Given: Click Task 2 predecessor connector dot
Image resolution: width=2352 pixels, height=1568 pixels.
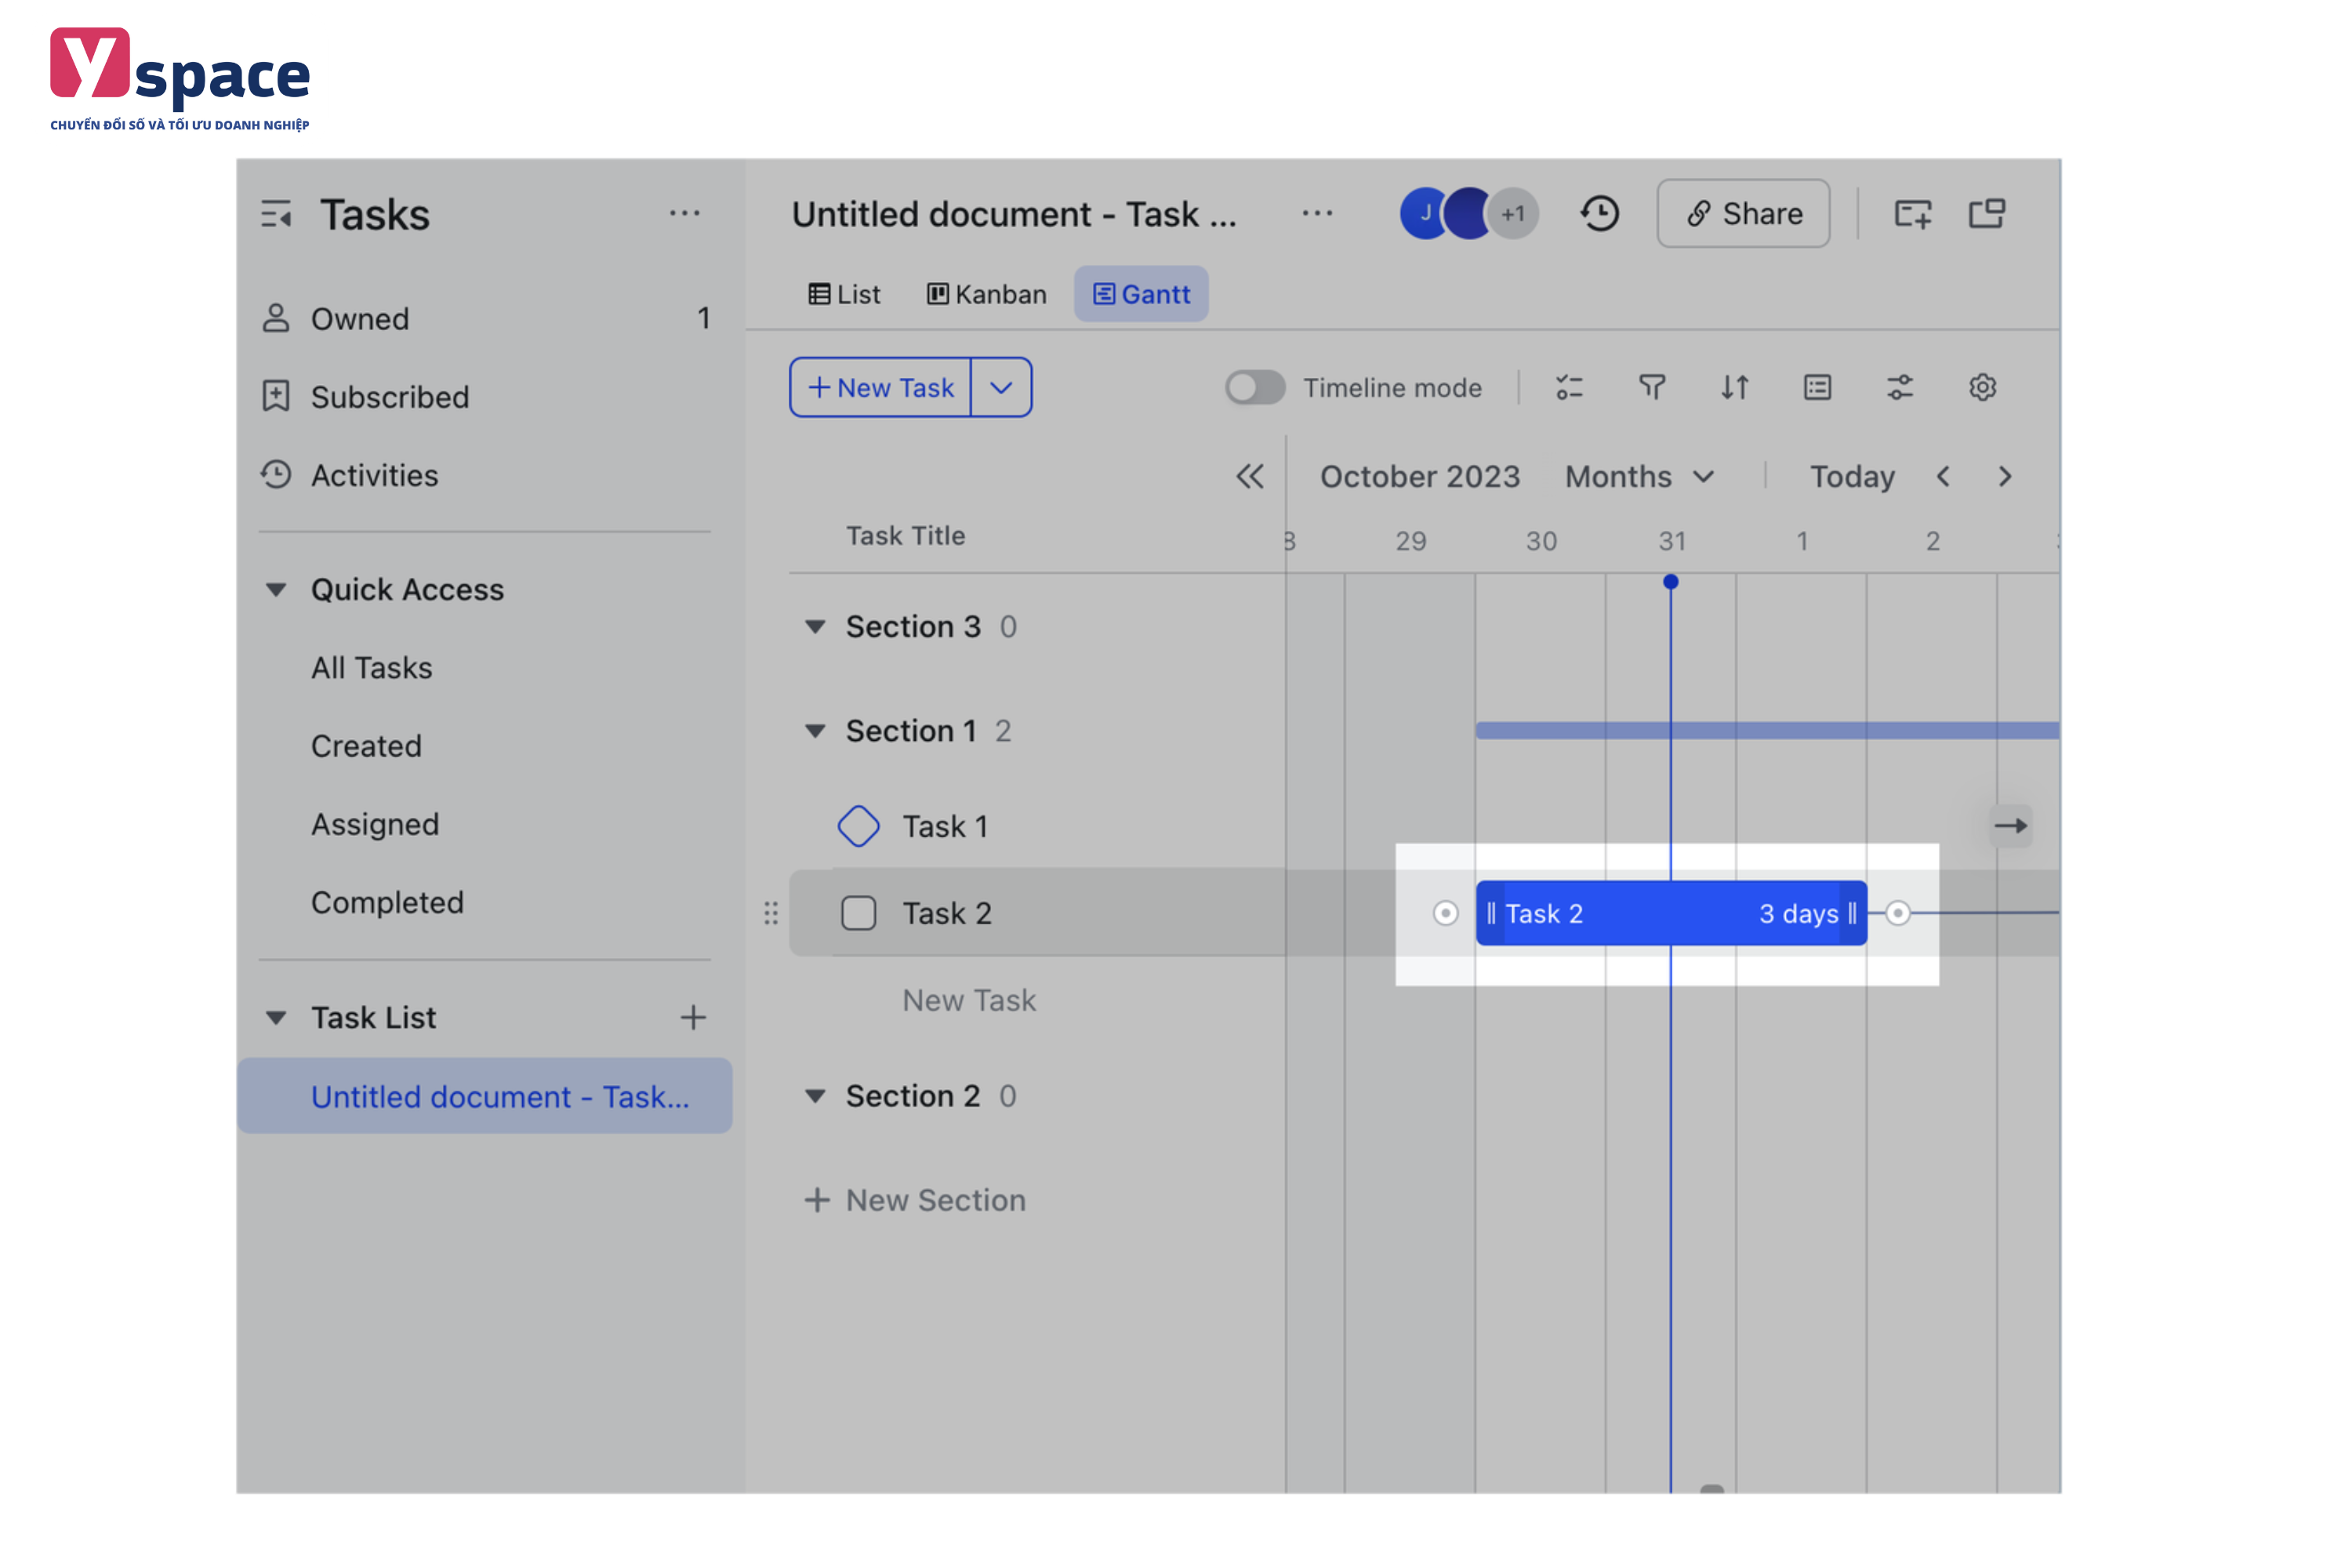Looking at the screenshot, I should (1446, 913).
